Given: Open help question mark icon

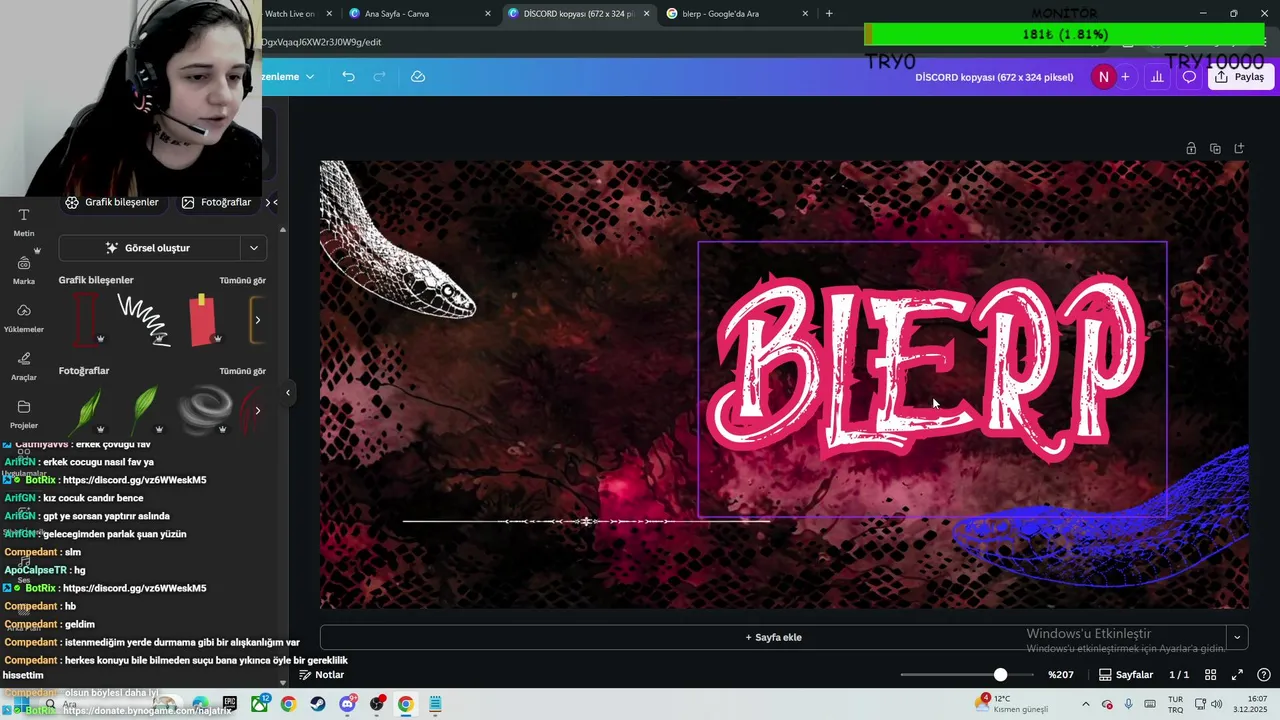Looking at the screenshot, I should [x=1264, y=675].
